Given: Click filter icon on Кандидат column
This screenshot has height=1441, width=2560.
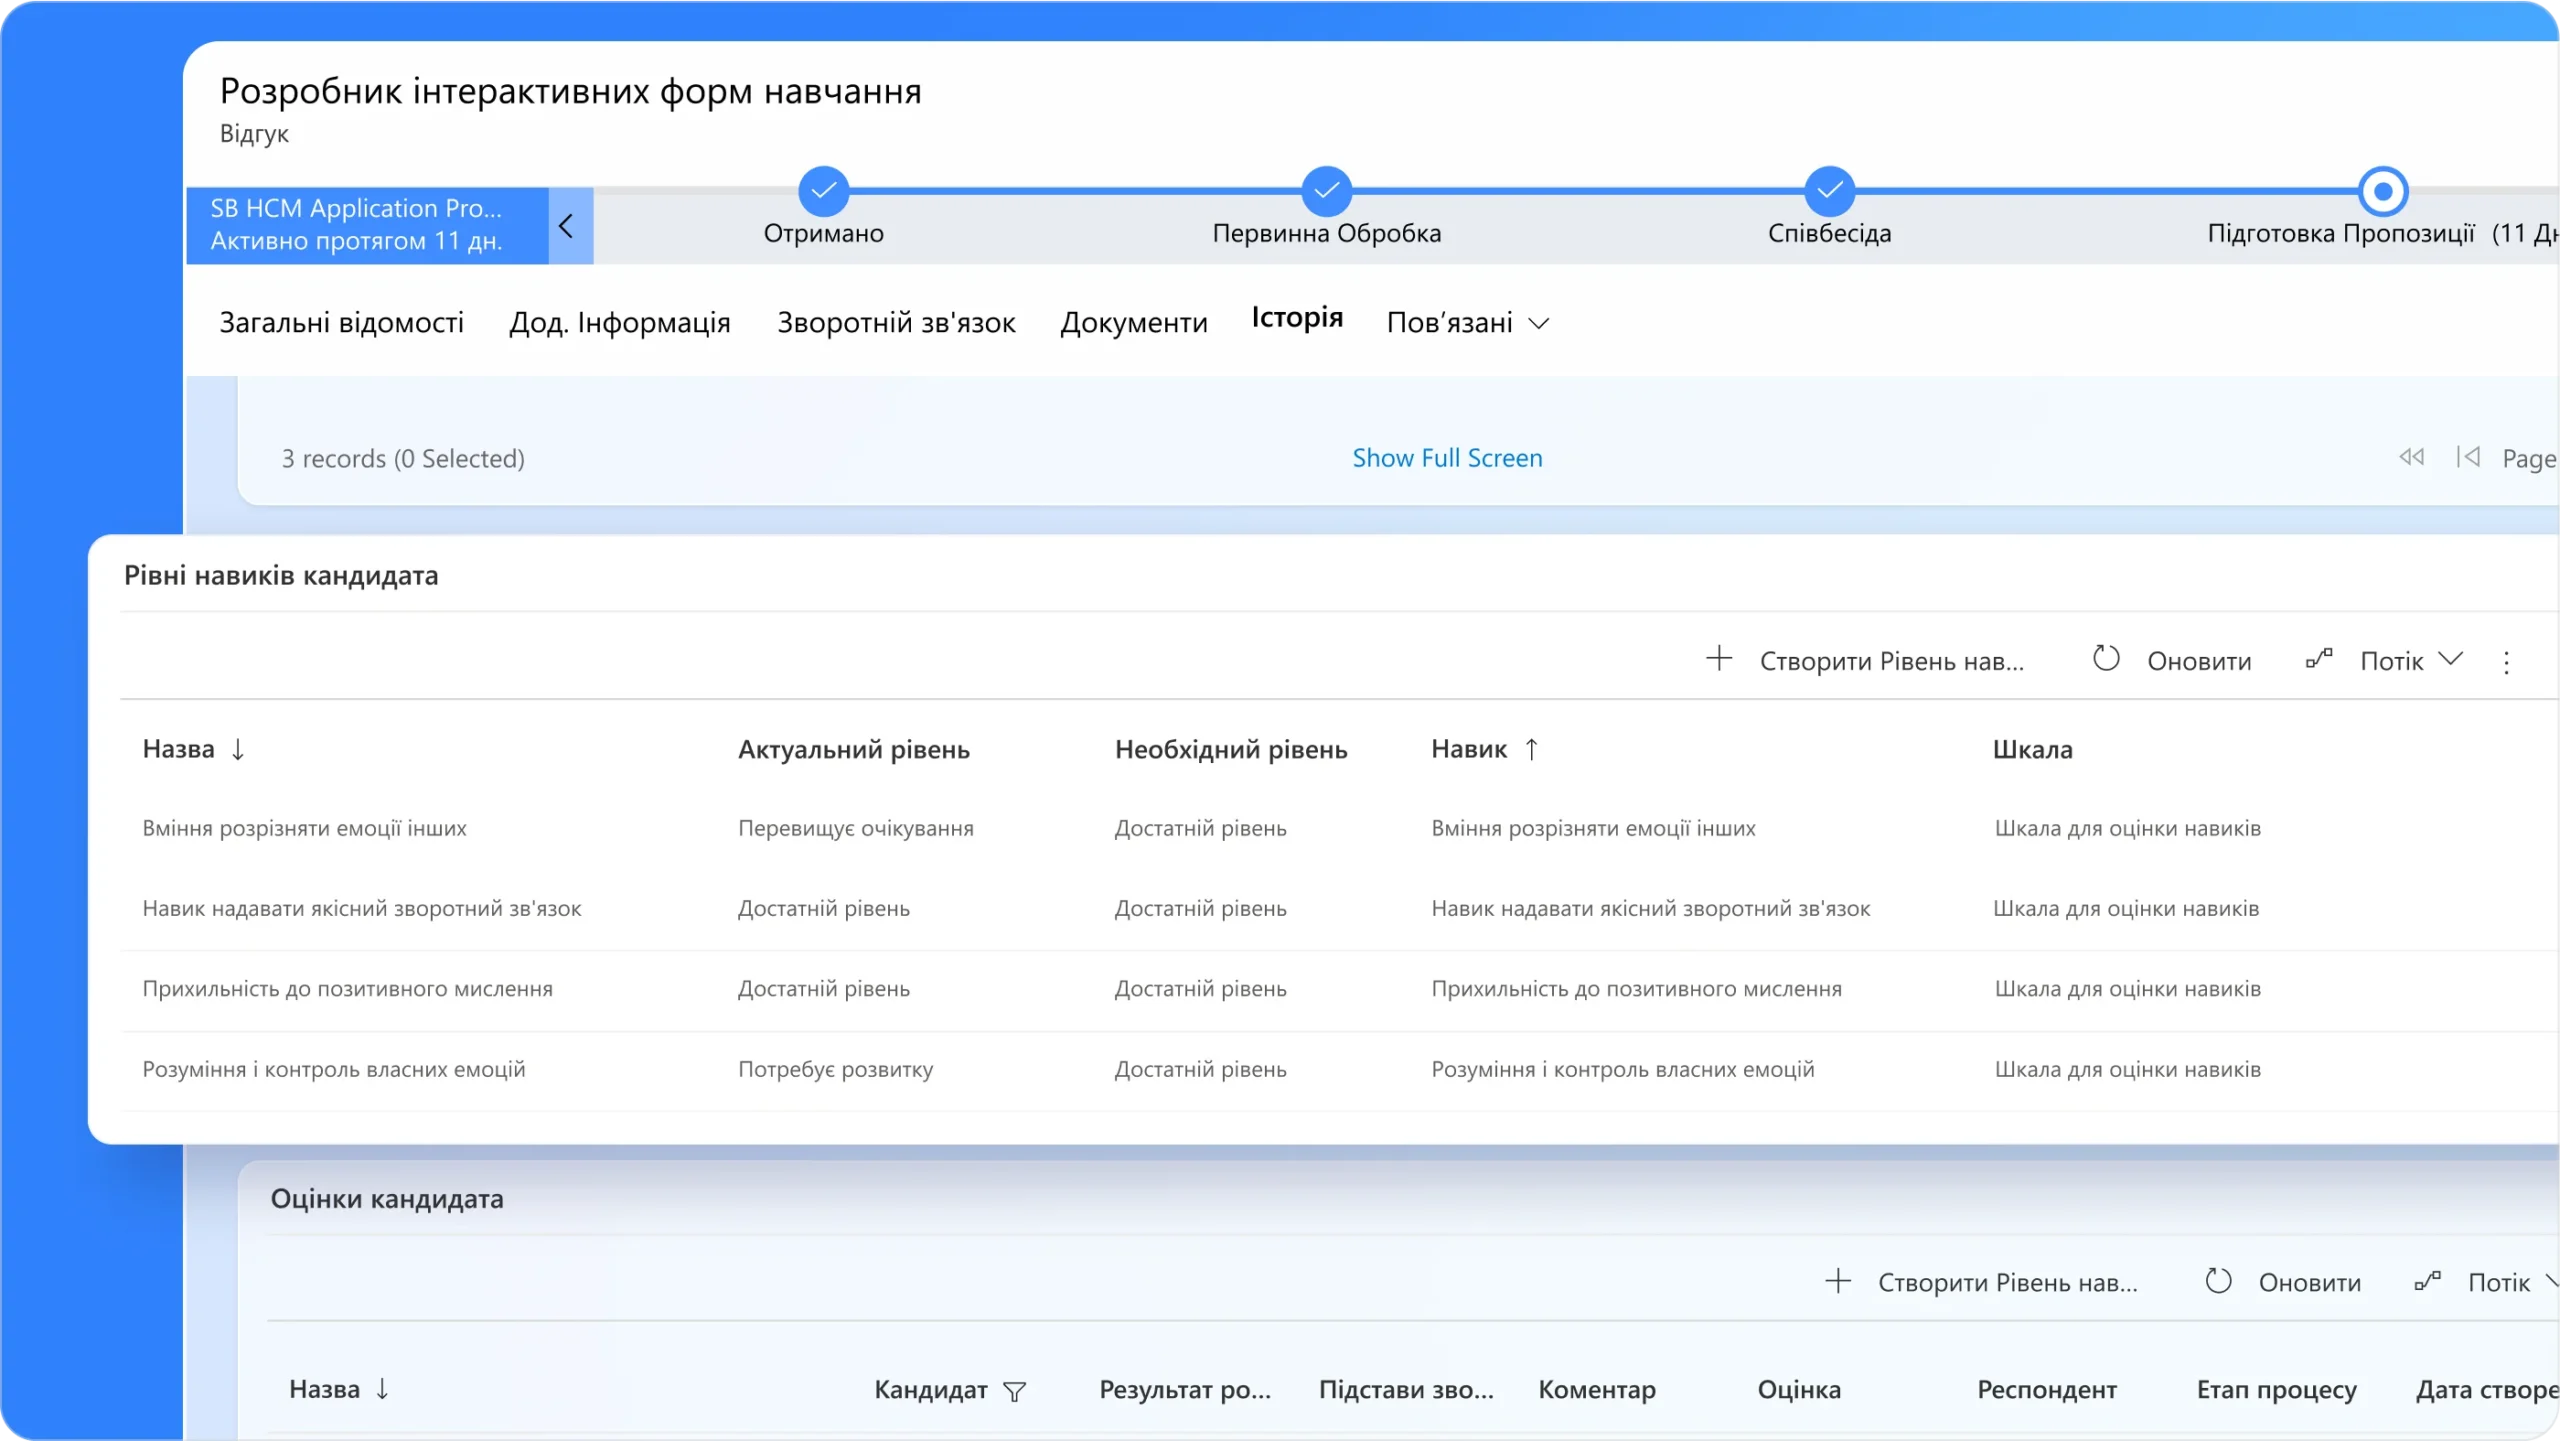Looking at the screenshot, I should [1014, 1391].
